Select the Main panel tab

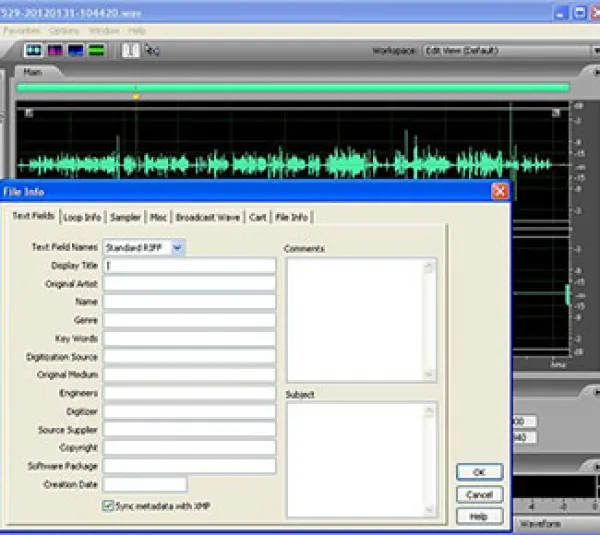pos(33,72)
